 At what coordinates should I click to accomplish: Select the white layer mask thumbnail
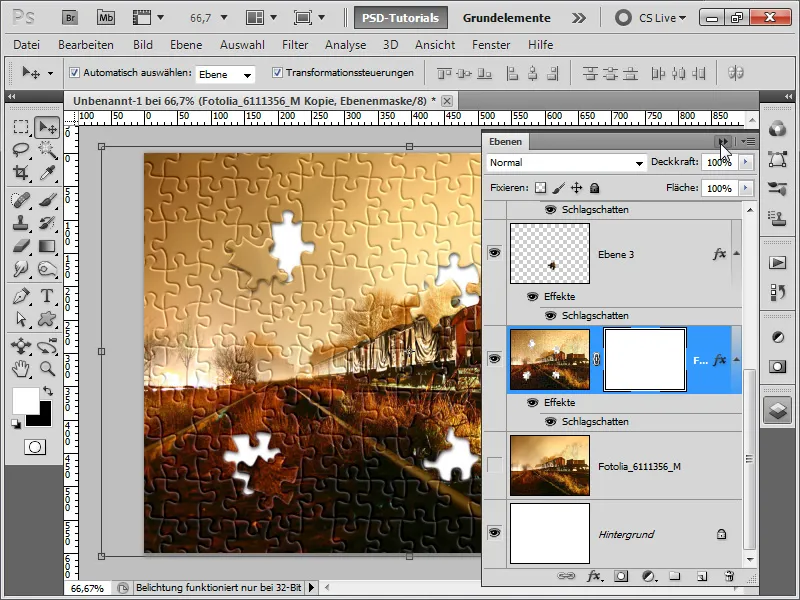645,360
